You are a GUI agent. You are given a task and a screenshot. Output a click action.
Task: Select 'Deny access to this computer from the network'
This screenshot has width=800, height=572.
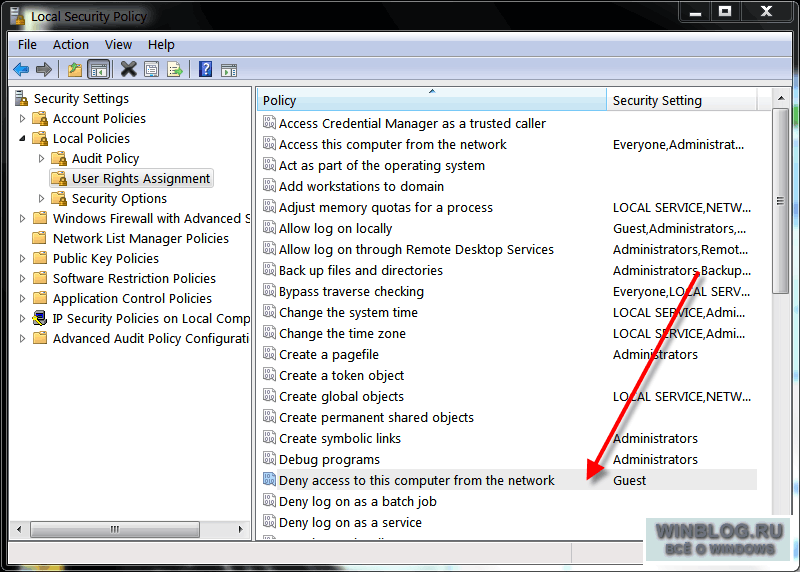pos(509,480)
